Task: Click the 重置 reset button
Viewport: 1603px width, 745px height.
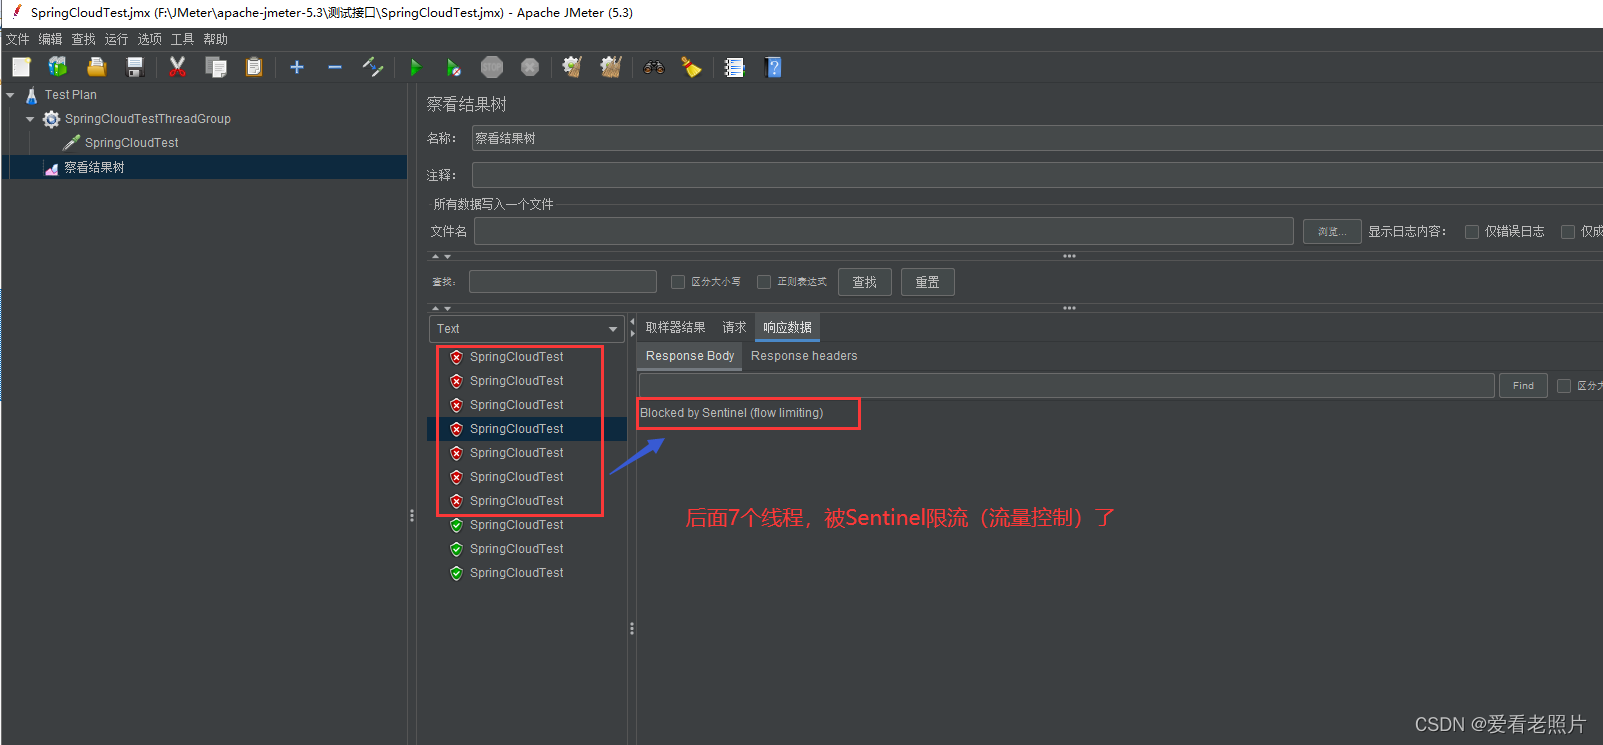Action: point(928,282)
